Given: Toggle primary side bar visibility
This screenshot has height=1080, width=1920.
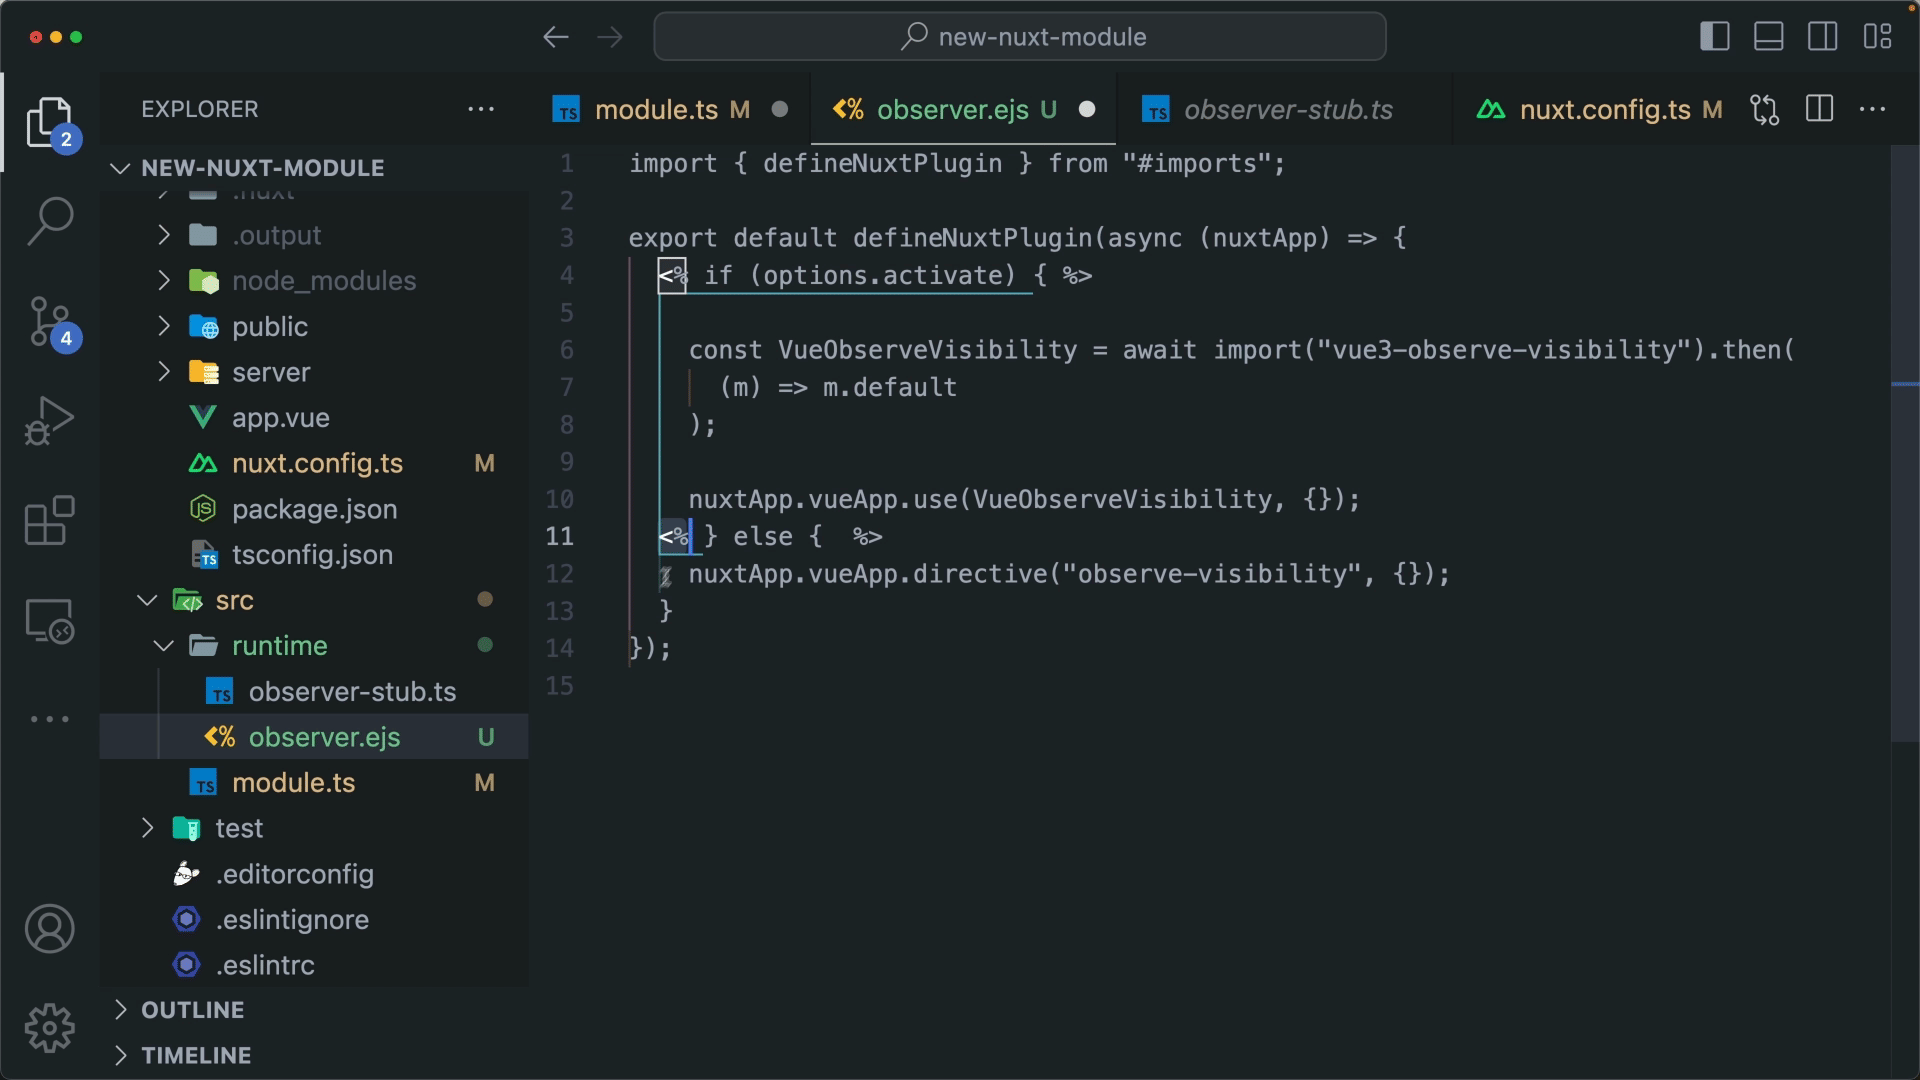Looking at the screenshot, I should tap(1715, 37).
